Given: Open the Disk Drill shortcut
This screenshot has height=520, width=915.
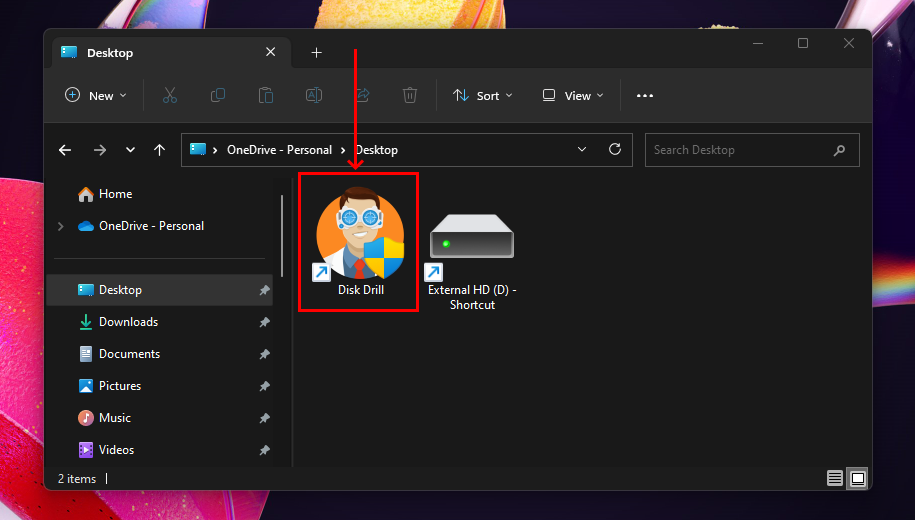Looking at the screenshot, I should click(x=360, y=241).
